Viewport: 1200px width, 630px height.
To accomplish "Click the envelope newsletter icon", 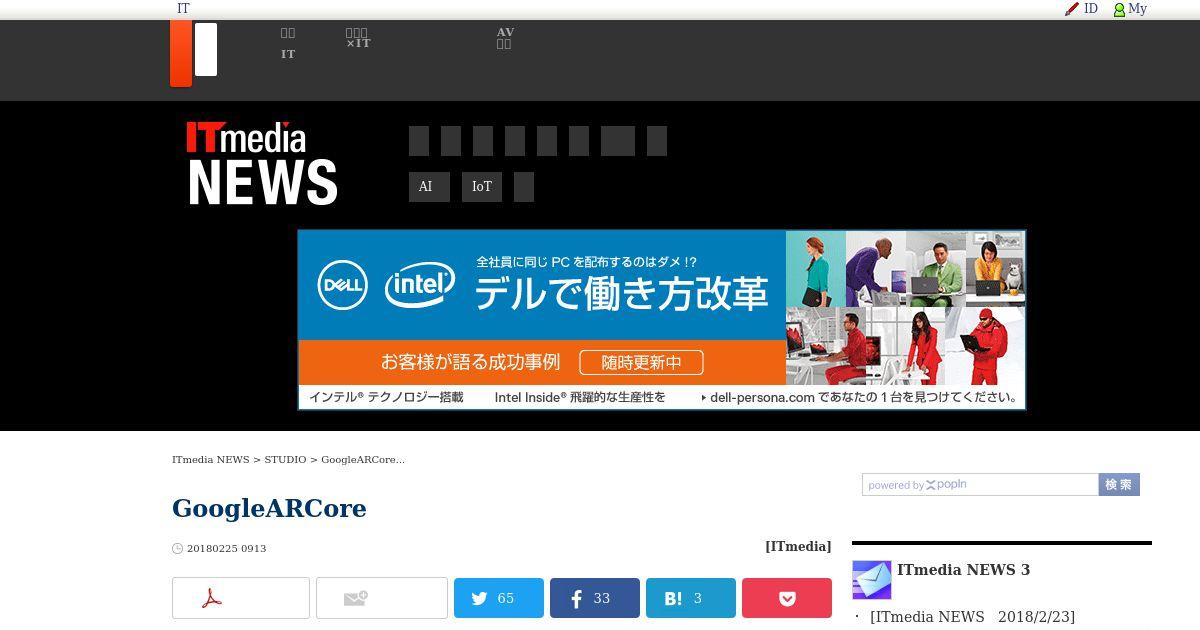I will coord(872,580).
